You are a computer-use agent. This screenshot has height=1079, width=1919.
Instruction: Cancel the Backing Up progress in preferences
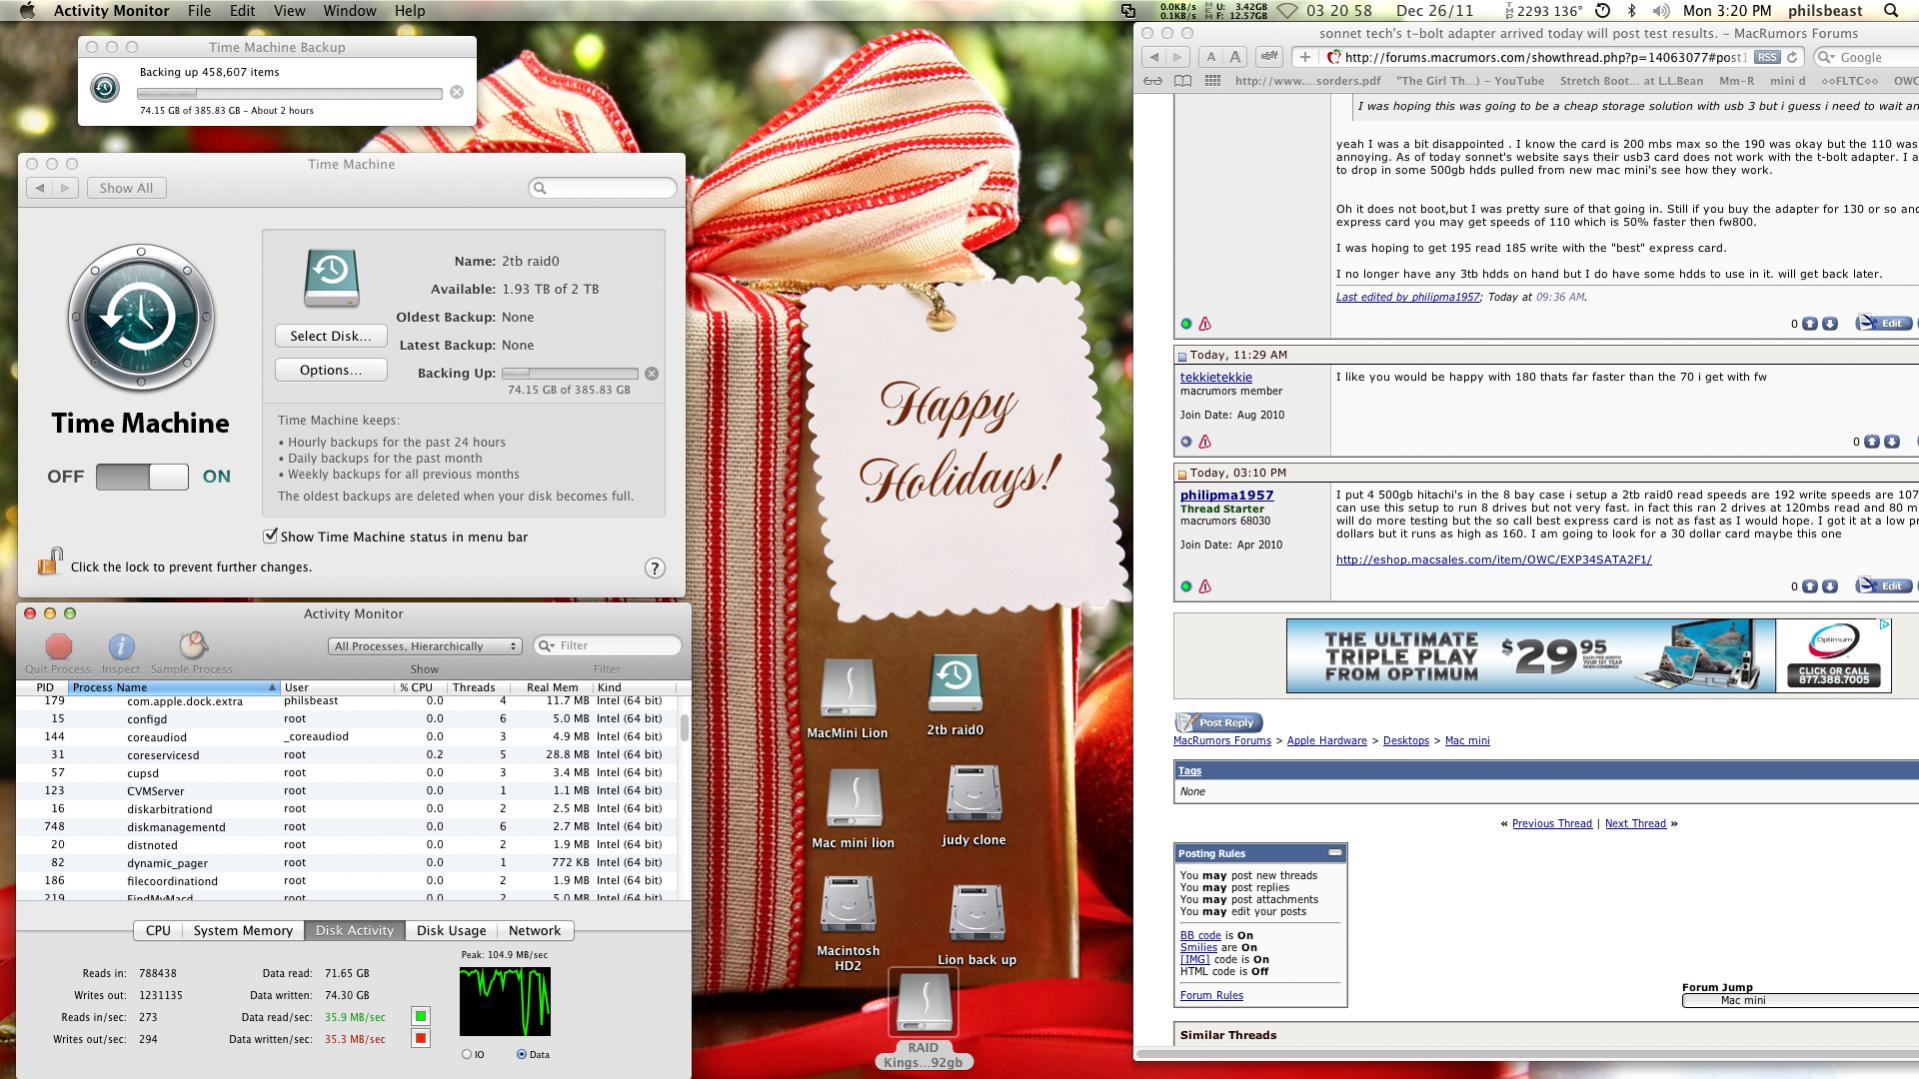pyautogui.click(x=652, y=373)
